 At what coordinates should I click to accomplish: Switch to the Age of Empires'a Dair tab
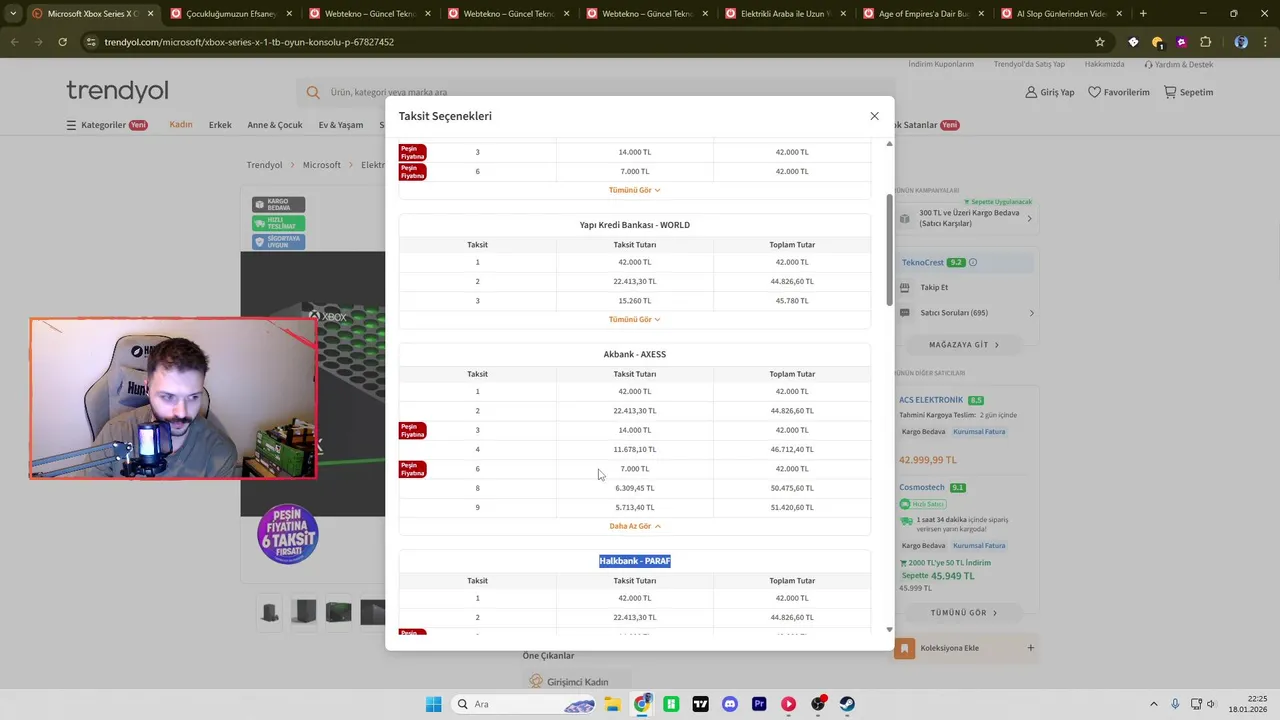tap(923, 14)
